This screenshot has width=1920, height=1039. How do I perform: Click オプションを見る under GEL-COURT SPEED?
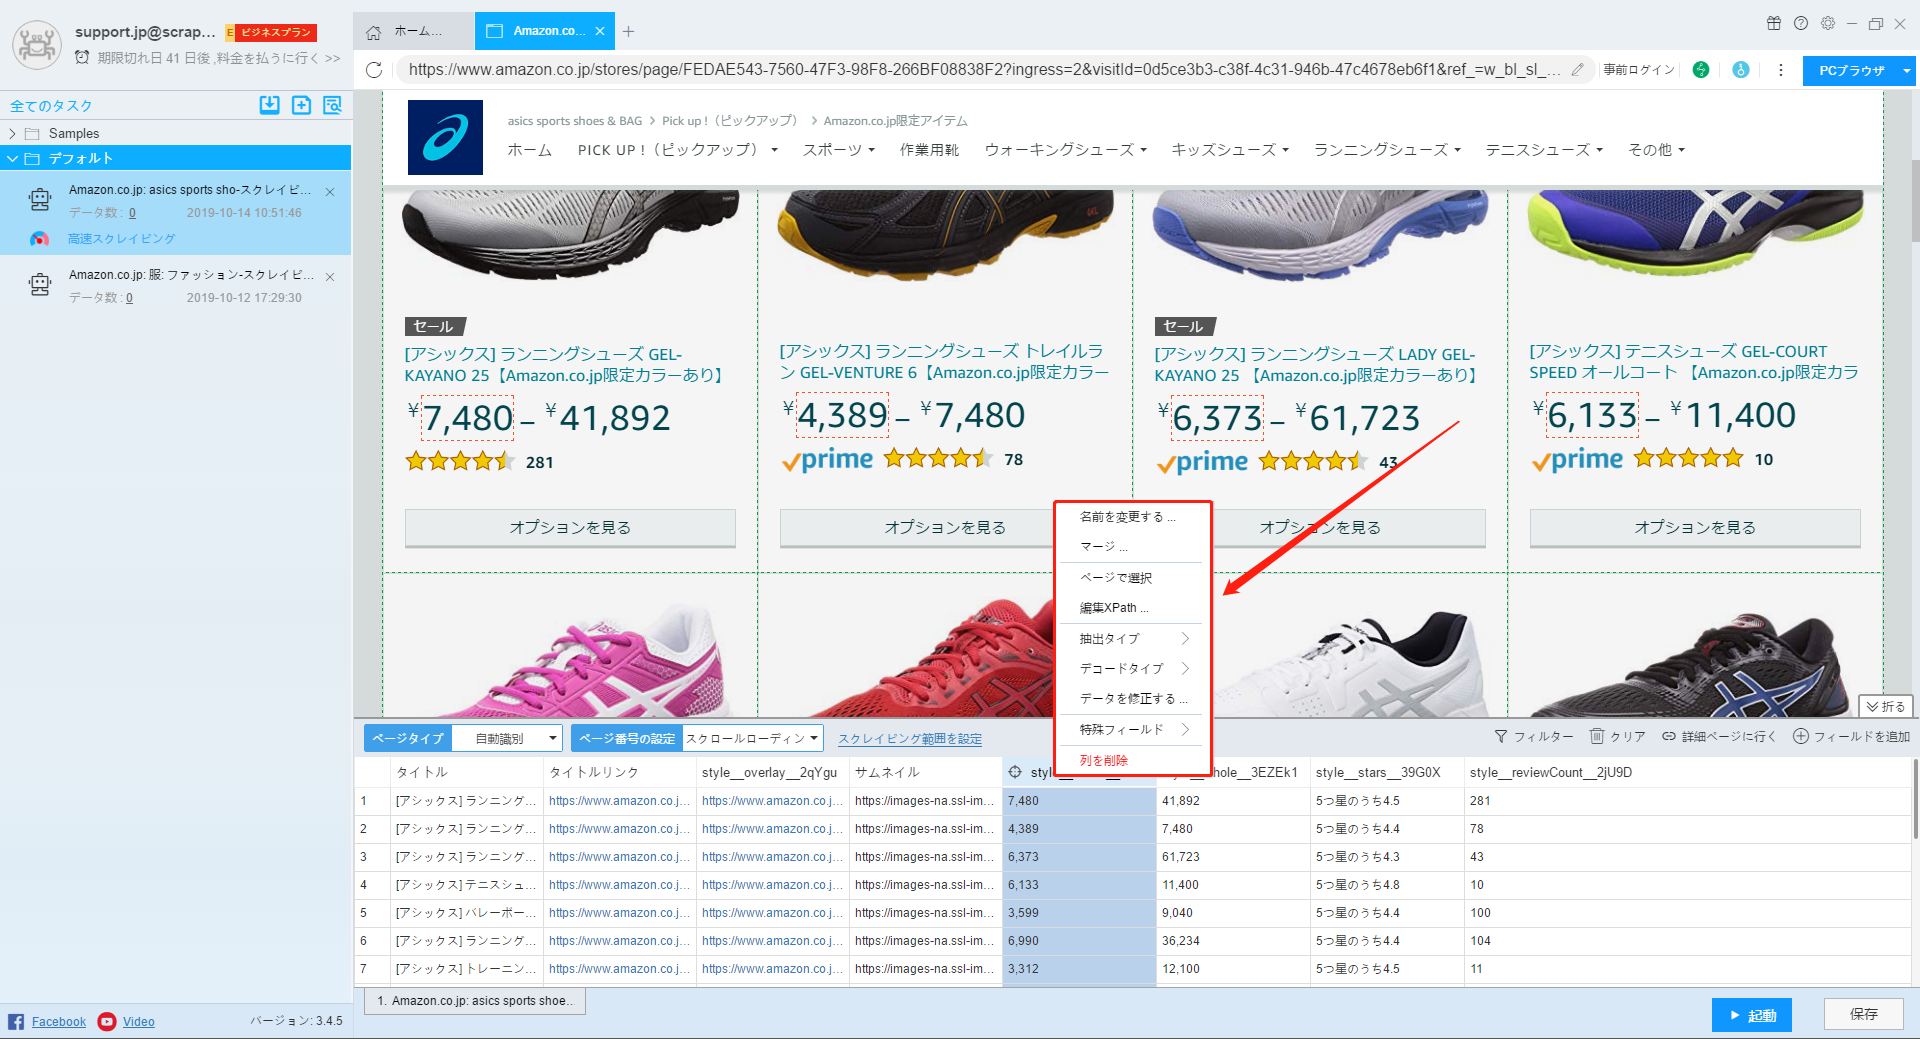[1695, 527]
